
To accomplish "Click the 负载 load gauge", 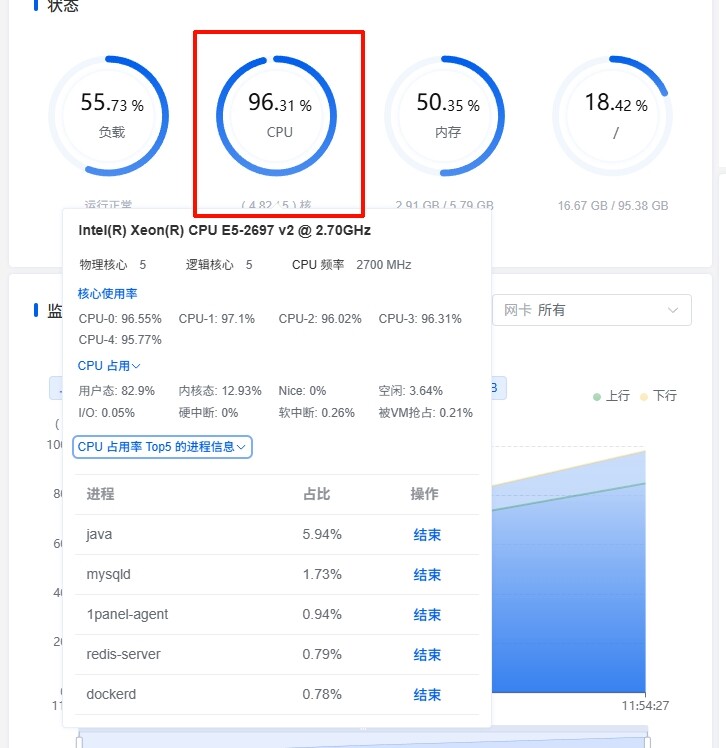I will click(x=111, y=115).
